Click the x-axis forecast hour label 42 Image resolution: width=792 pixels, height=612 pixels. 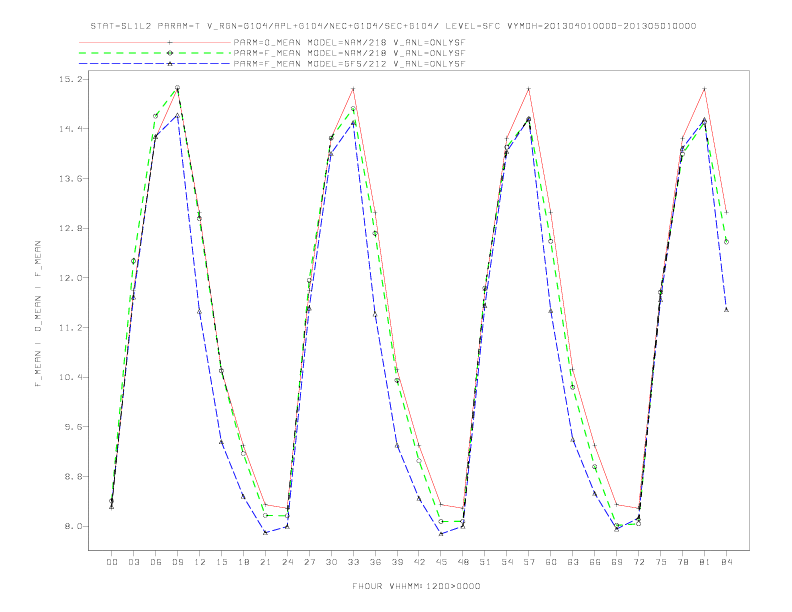[x=419, y=562]
